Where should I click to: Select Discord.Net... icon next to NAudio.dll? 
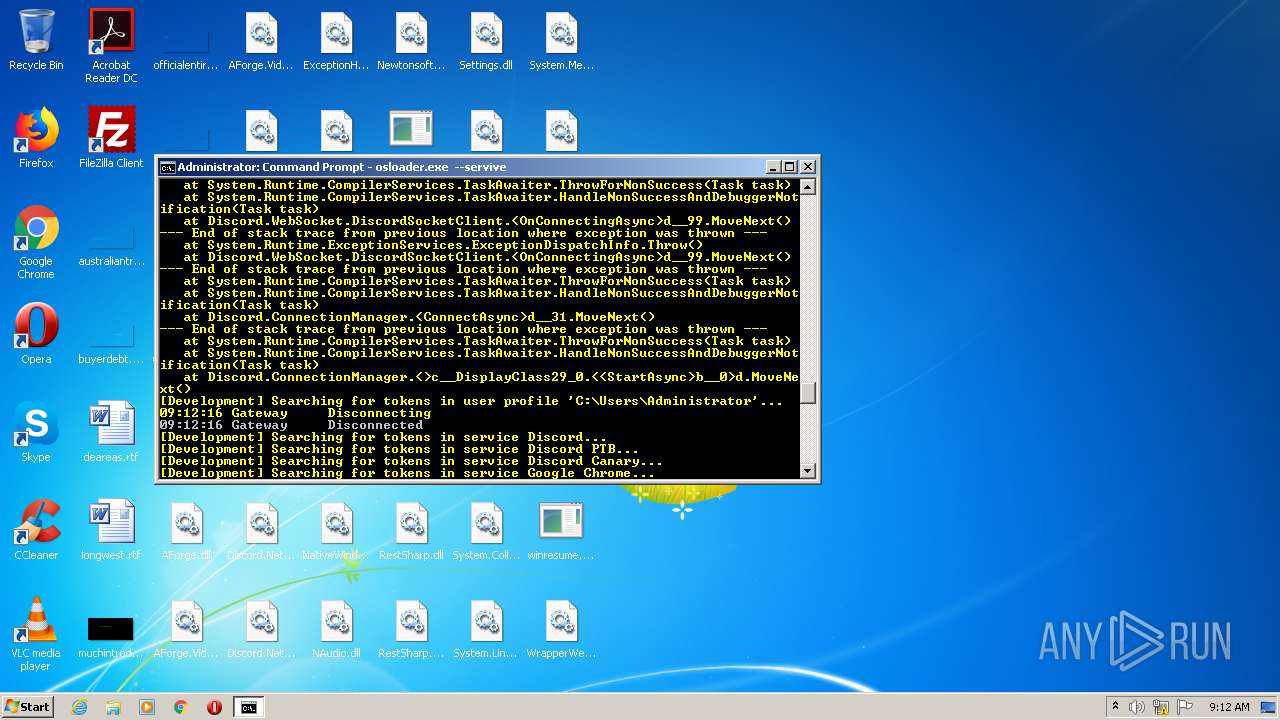[x=261, y=629]
